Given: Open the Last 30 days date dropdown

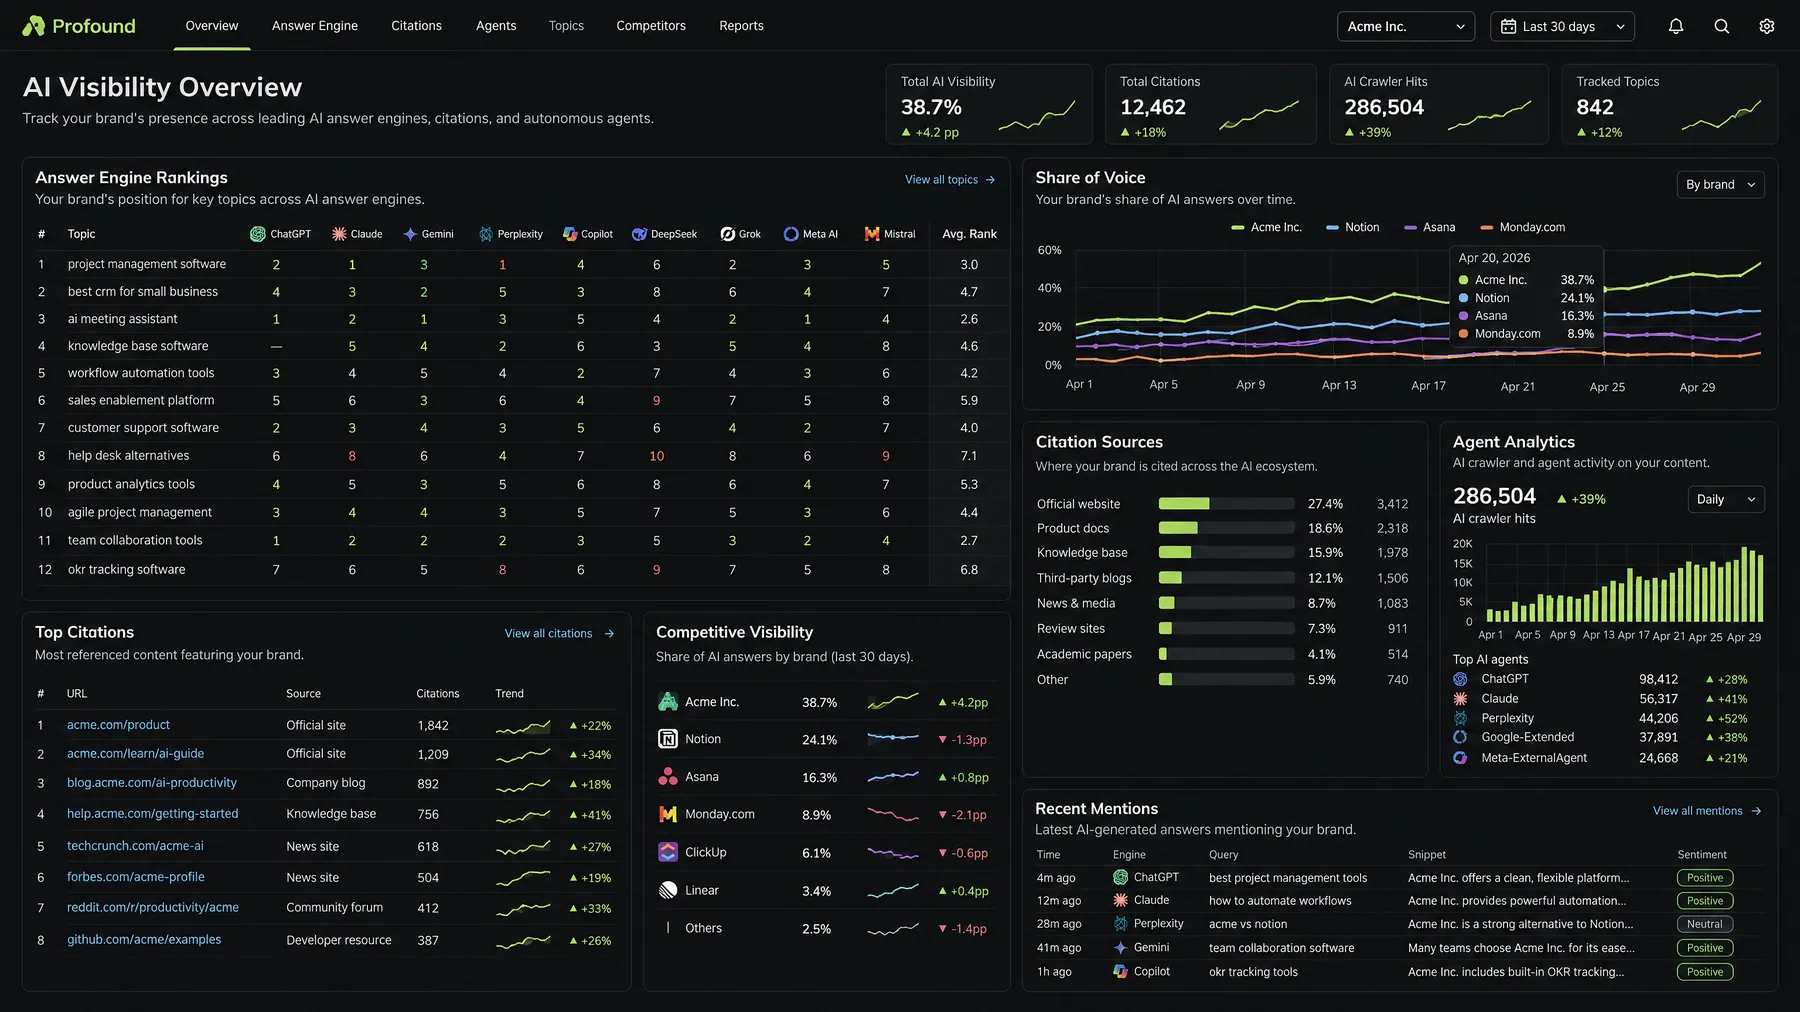Looking at the screenshot, I should click(1562, 27).
